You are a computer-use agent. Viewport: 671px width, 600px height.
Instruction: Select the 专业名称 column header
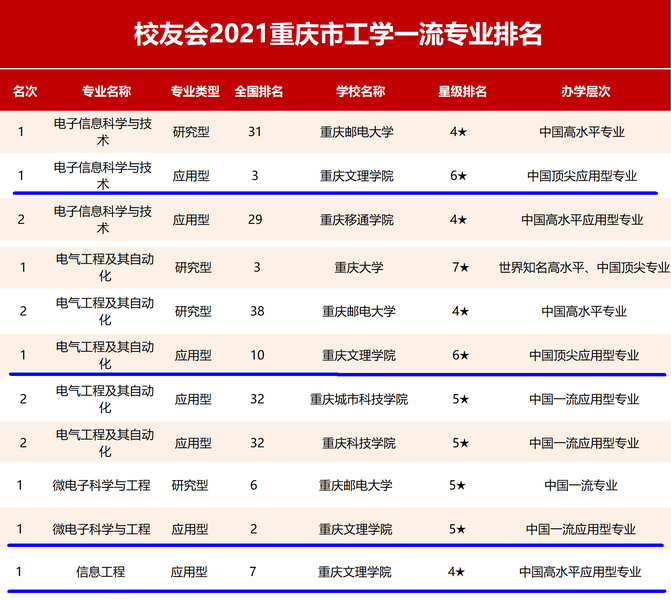tap(104, 91)
